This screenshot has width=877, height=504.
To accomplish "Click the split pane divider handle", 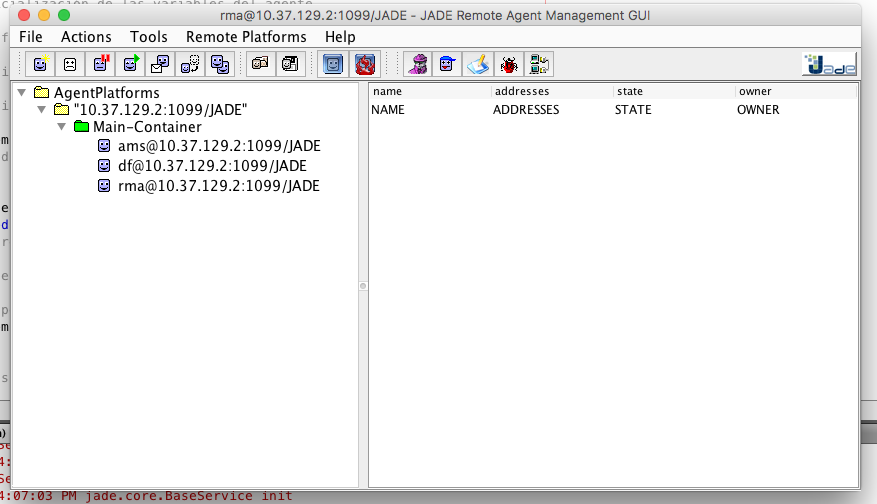I will [x=363, y=286].
